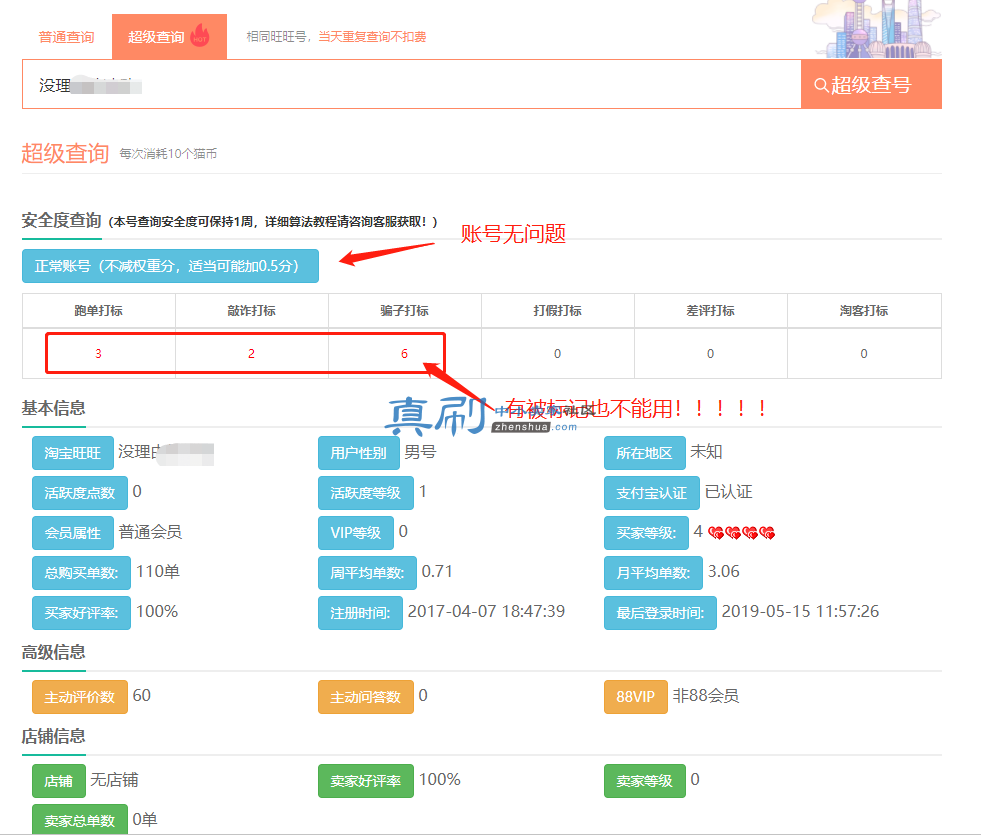Switch to the 普通查询 tab
Screen dimensions: 981x835
(x=66, y=37)
